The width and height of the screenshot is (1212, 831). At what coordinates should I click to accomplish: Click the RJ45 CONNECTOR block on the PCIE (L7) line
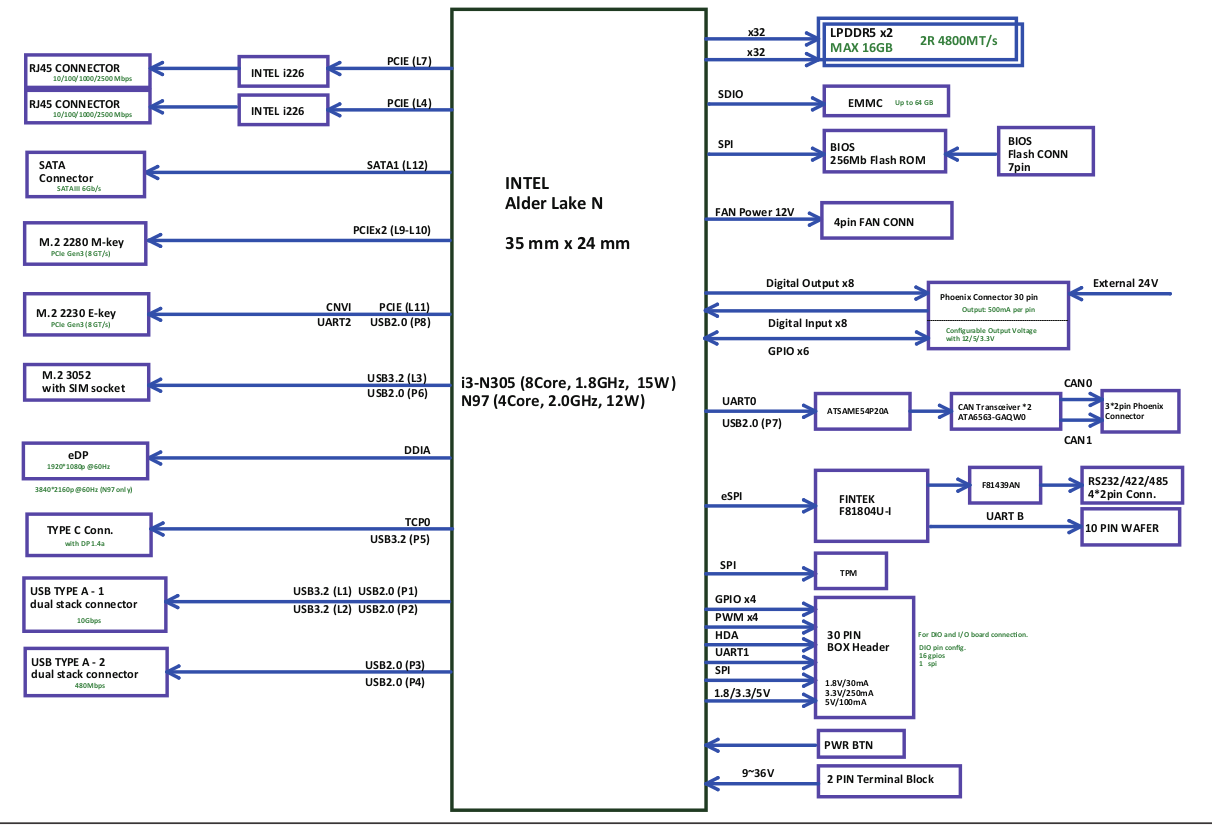(x=87, y=71)
